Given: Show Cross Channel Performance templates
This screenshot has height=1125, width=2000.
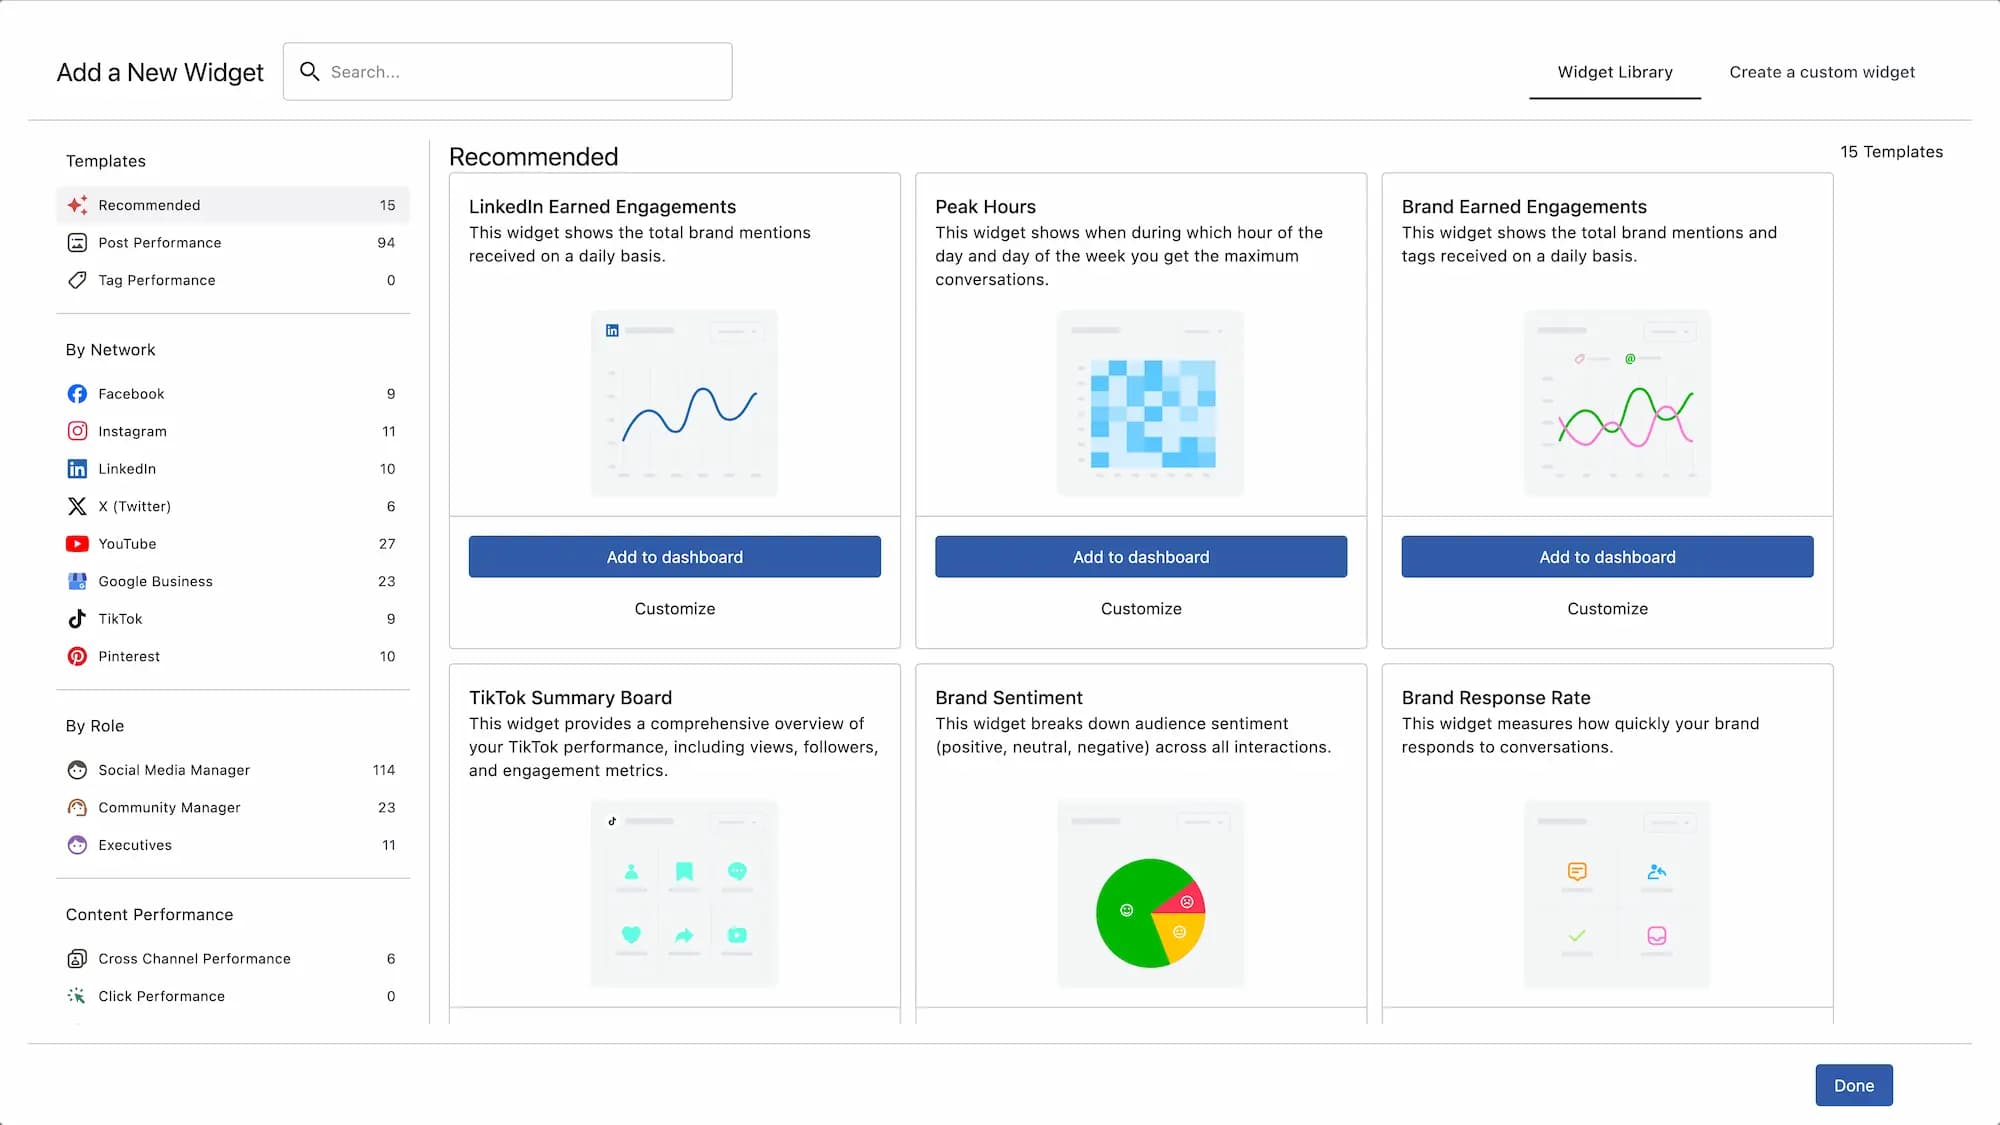Looking at the screenshot, I should point(194,959).
